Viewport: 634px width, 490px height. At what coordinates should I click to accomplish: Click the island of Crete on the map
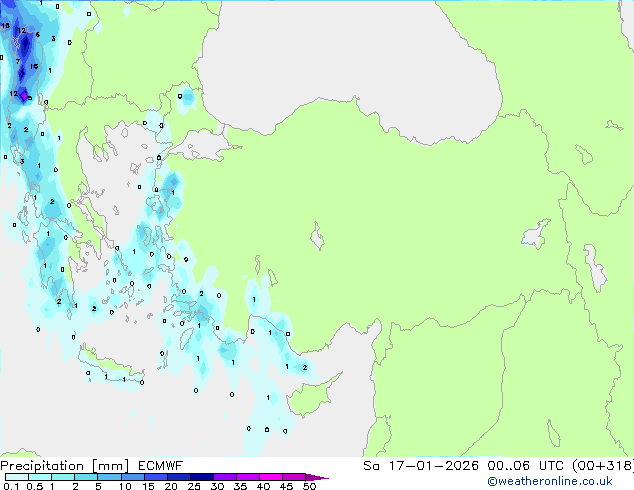coord(110,363)
